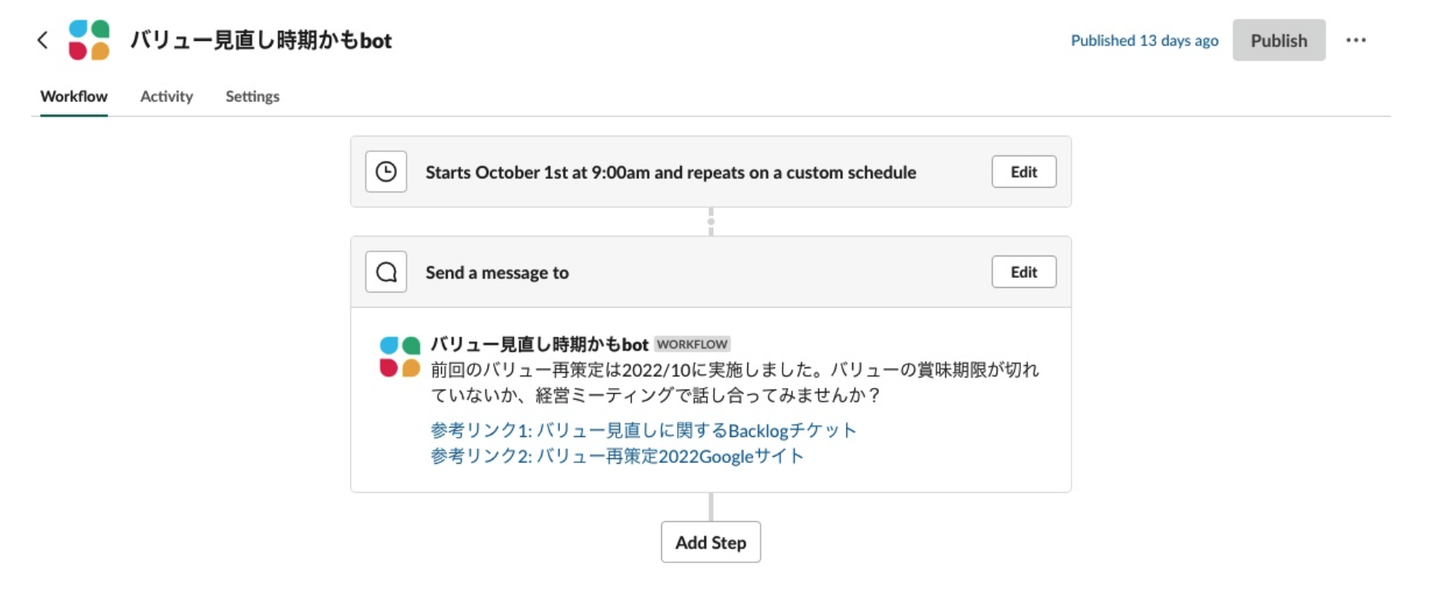Click the bot avatar in the message preview
The width and height of the screenshot is (1440, 597).
(x=400, y=357)
